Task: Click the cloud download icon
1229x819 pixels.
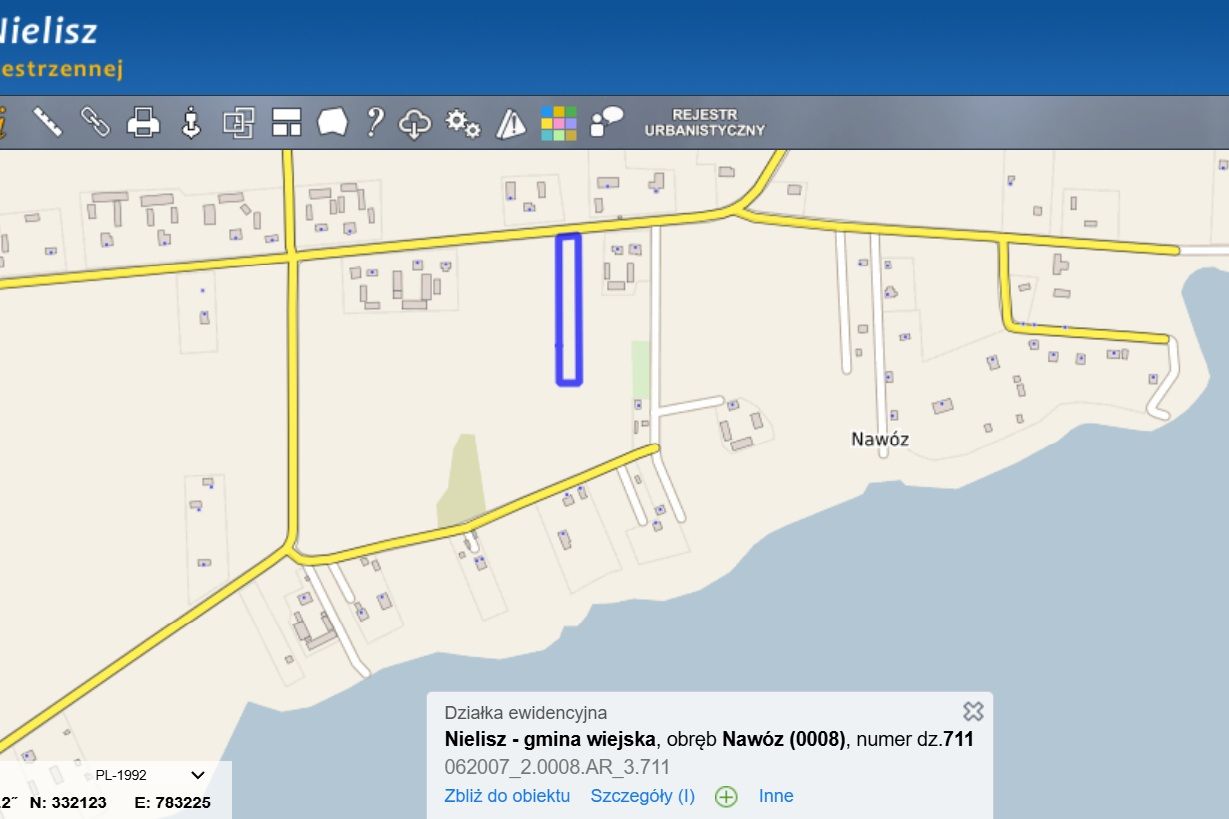Action: 415,123
